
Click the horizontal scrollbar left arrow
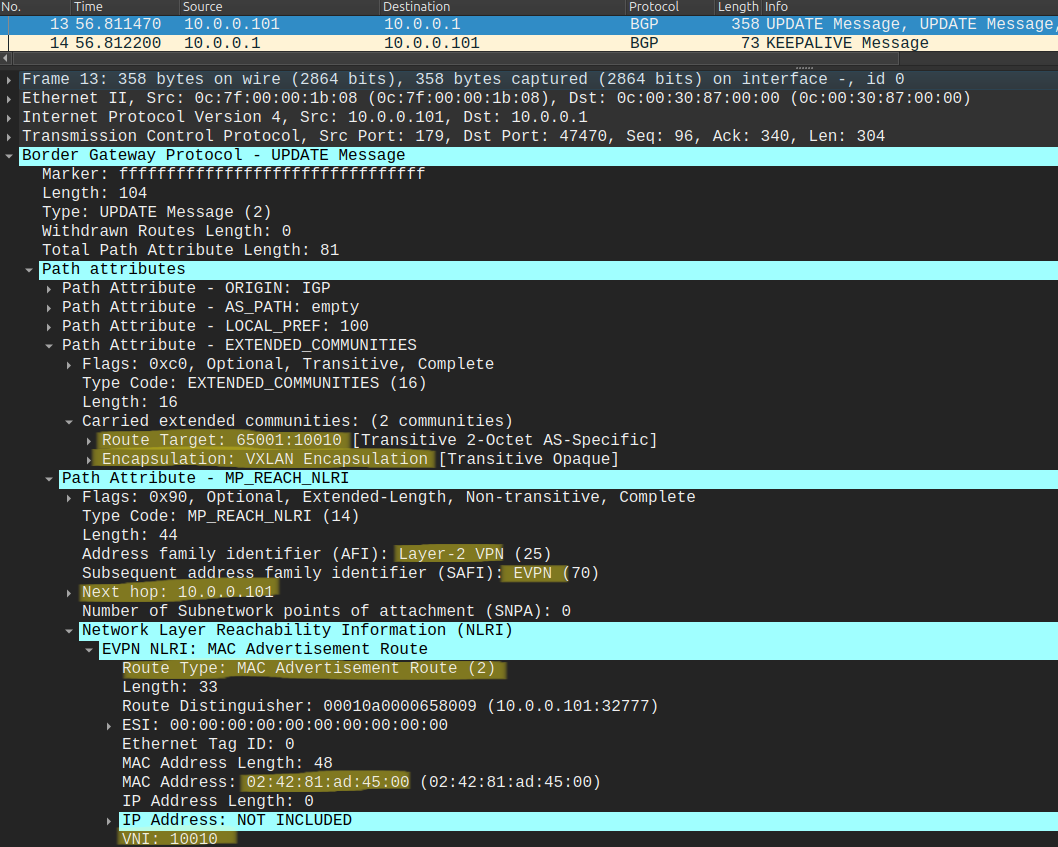(5, 58)
